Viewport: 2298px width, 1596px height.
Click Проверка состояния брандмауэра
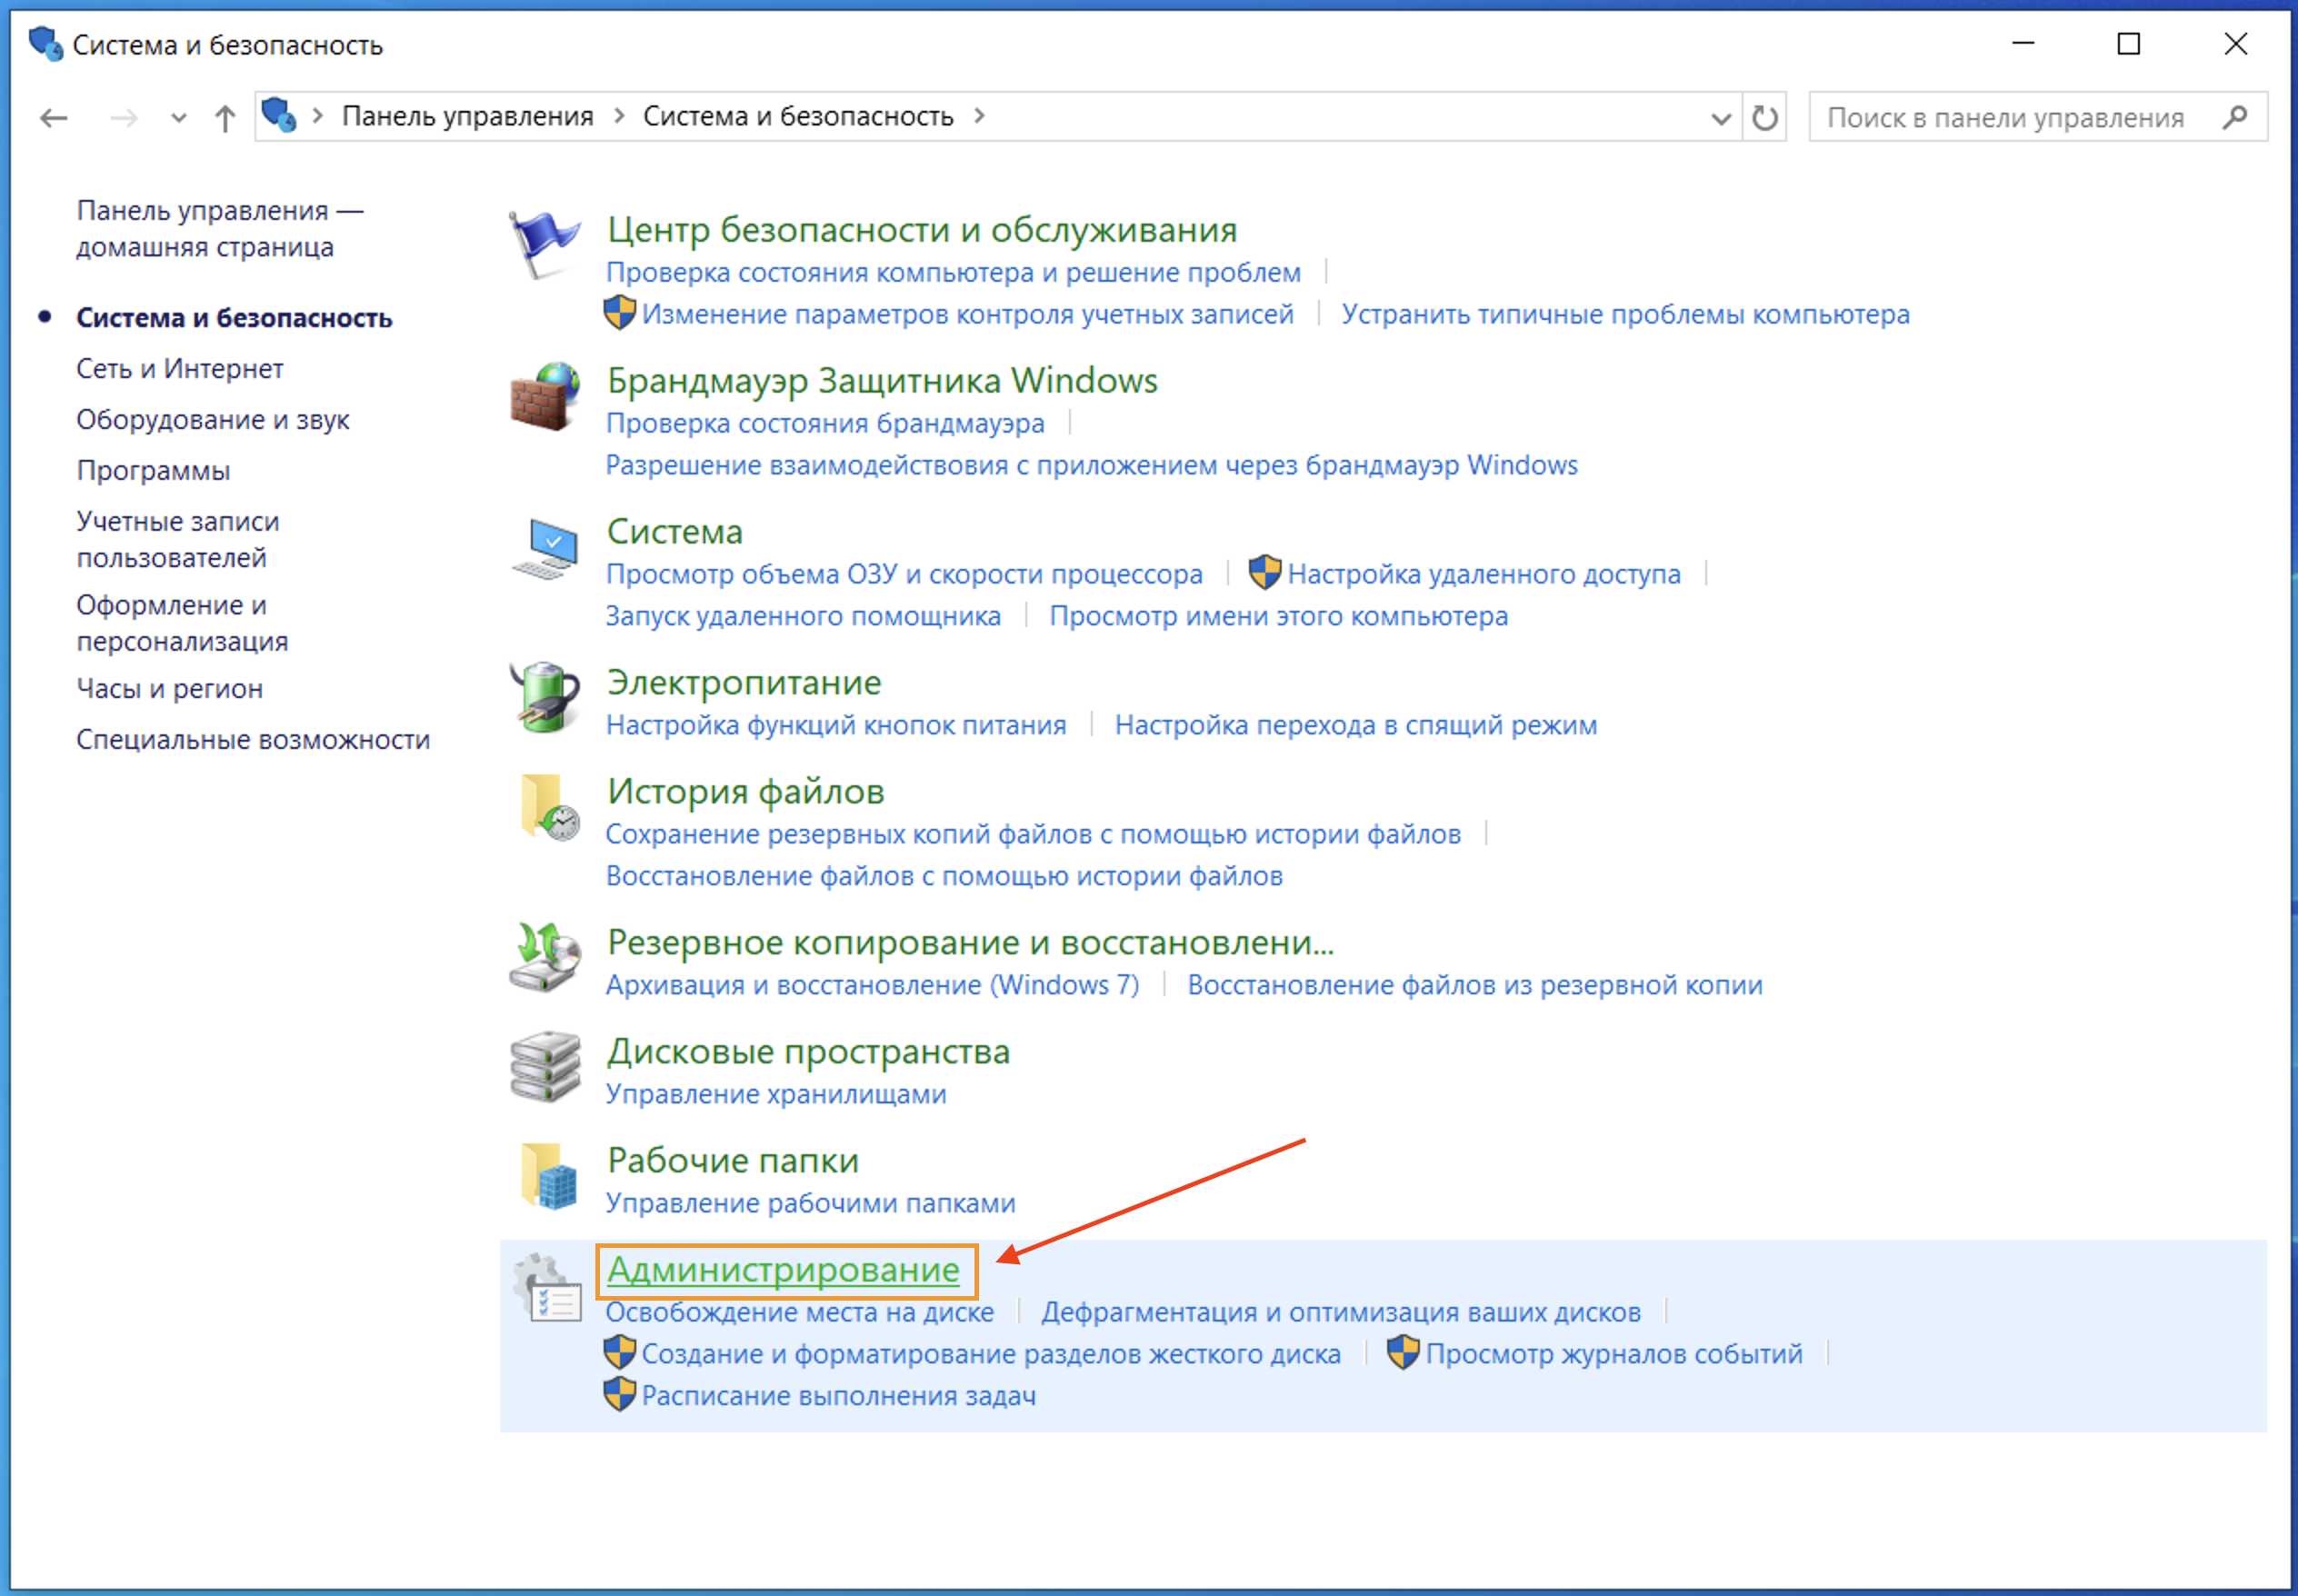pos(825,423)
